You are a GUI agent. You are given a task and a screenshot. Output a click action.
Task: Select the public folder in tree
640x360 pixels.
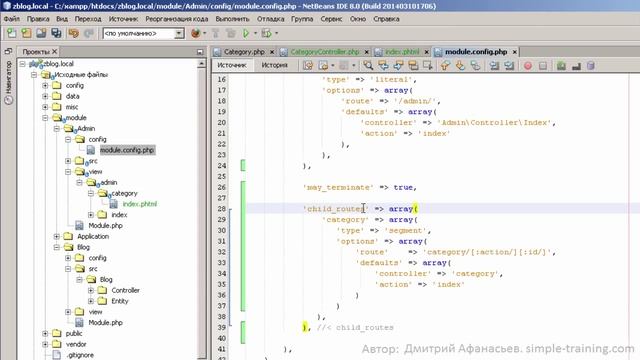[x=74, y=333]
